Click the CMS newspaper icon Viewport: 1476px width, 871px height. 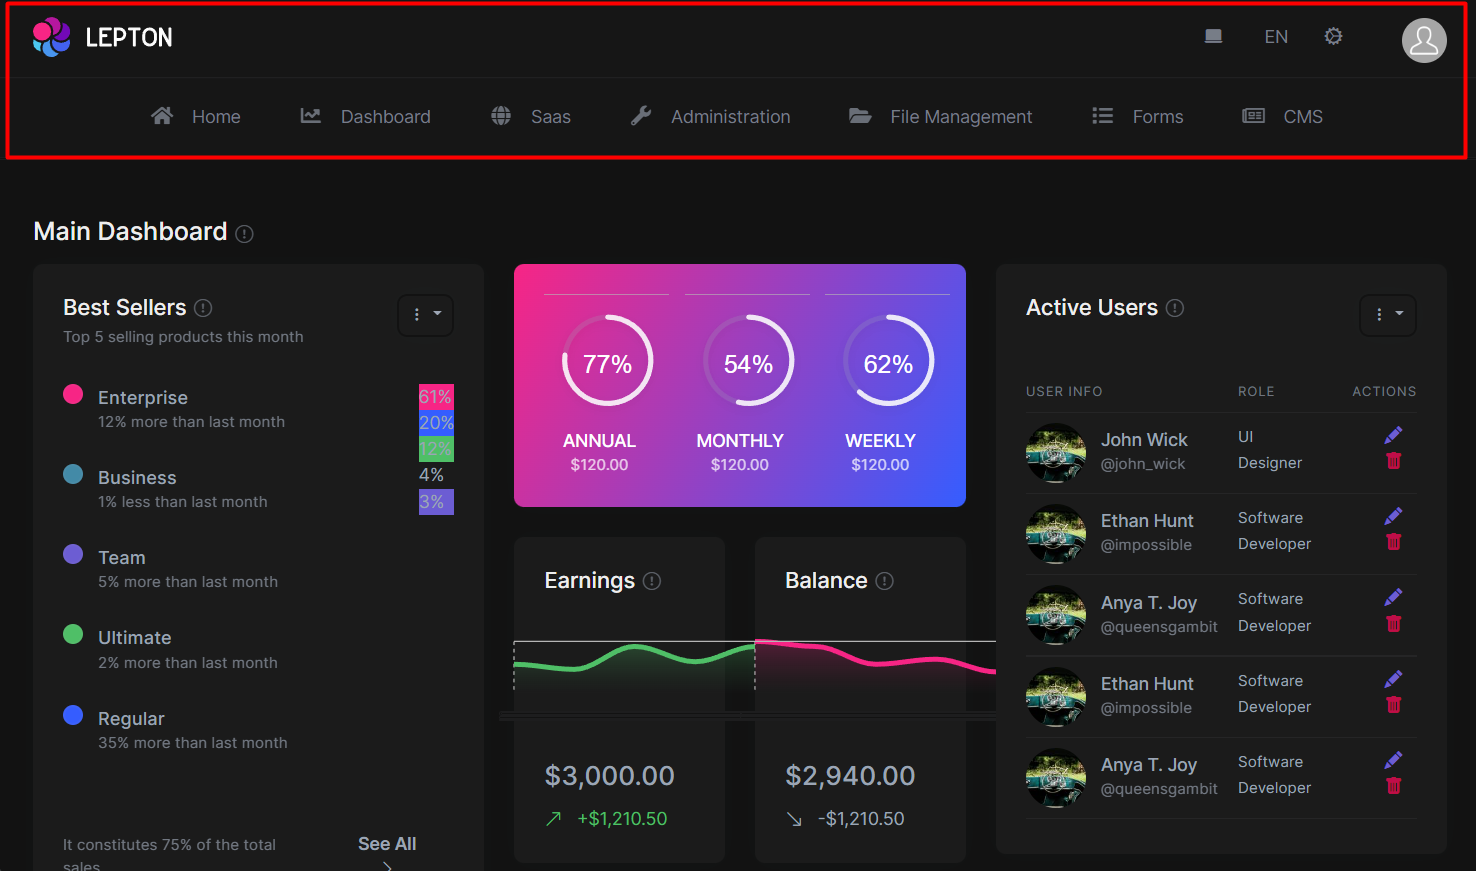pyautogui.click(x=1253, y=116)
